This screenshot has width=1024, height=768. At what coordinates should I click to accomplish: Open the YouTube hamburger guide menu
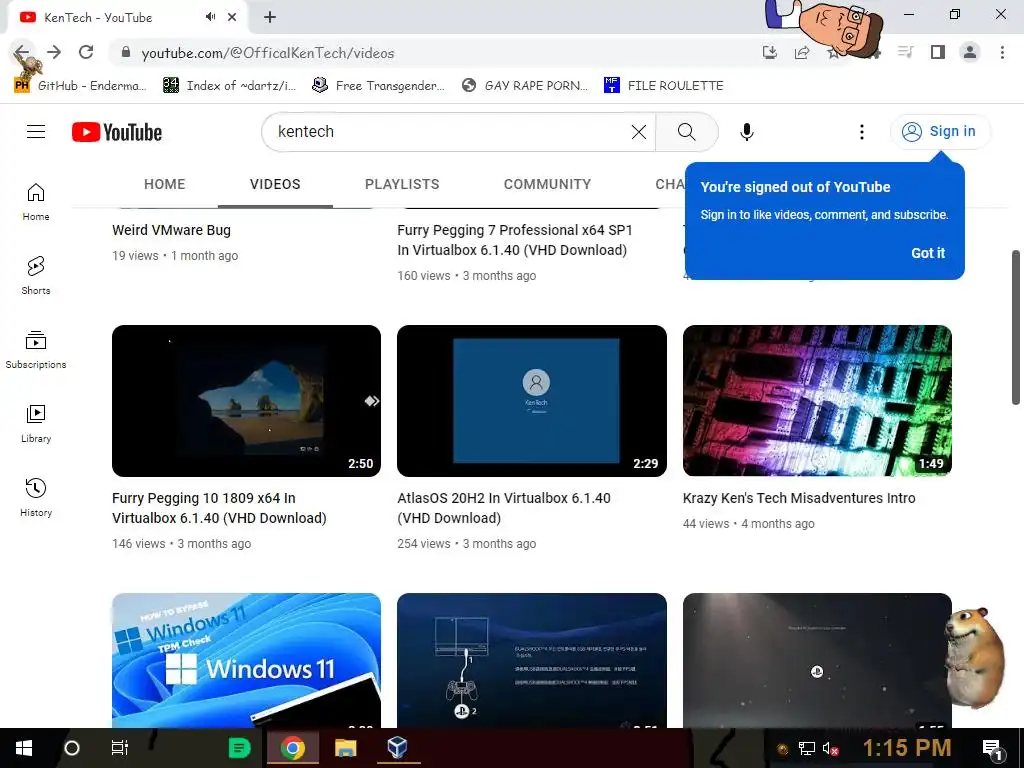point(36,132)
